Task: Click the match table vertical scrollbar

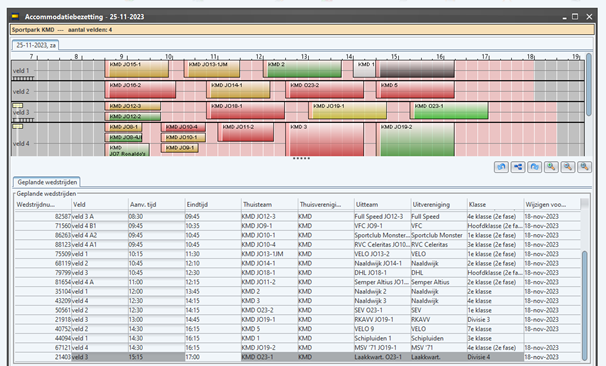Action: (584, 286)
